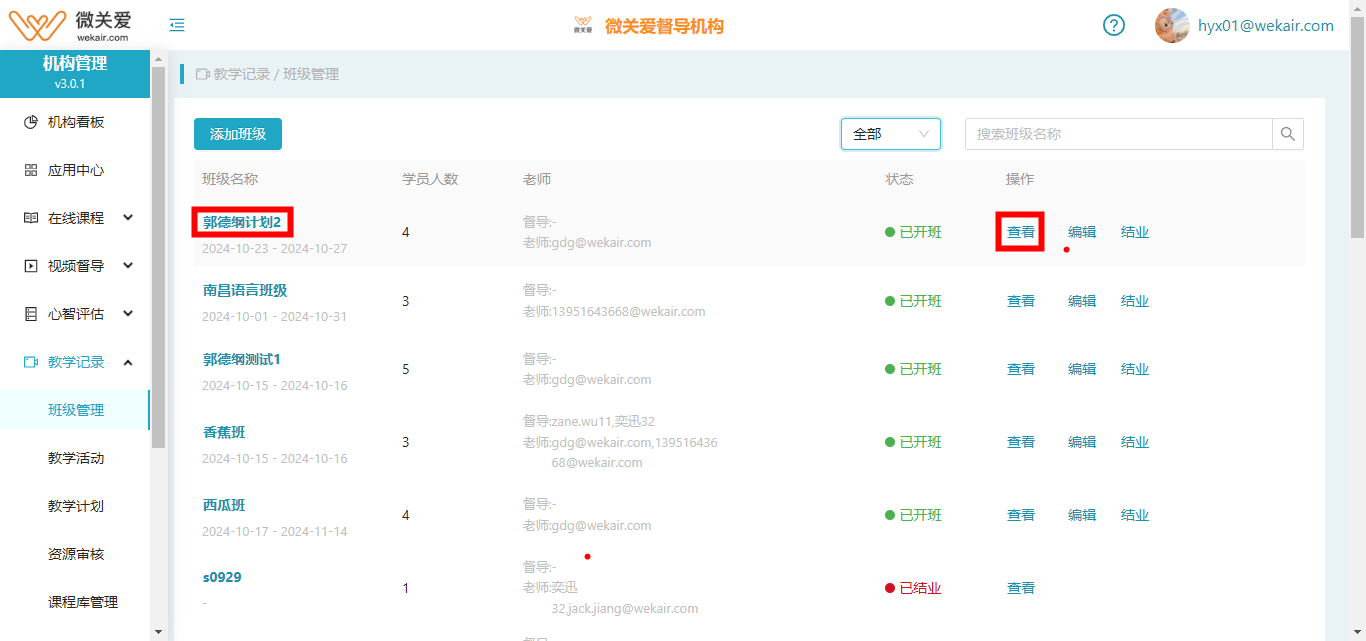
Task: Click the user avatar picture
Action: [x=1172, y=25]
